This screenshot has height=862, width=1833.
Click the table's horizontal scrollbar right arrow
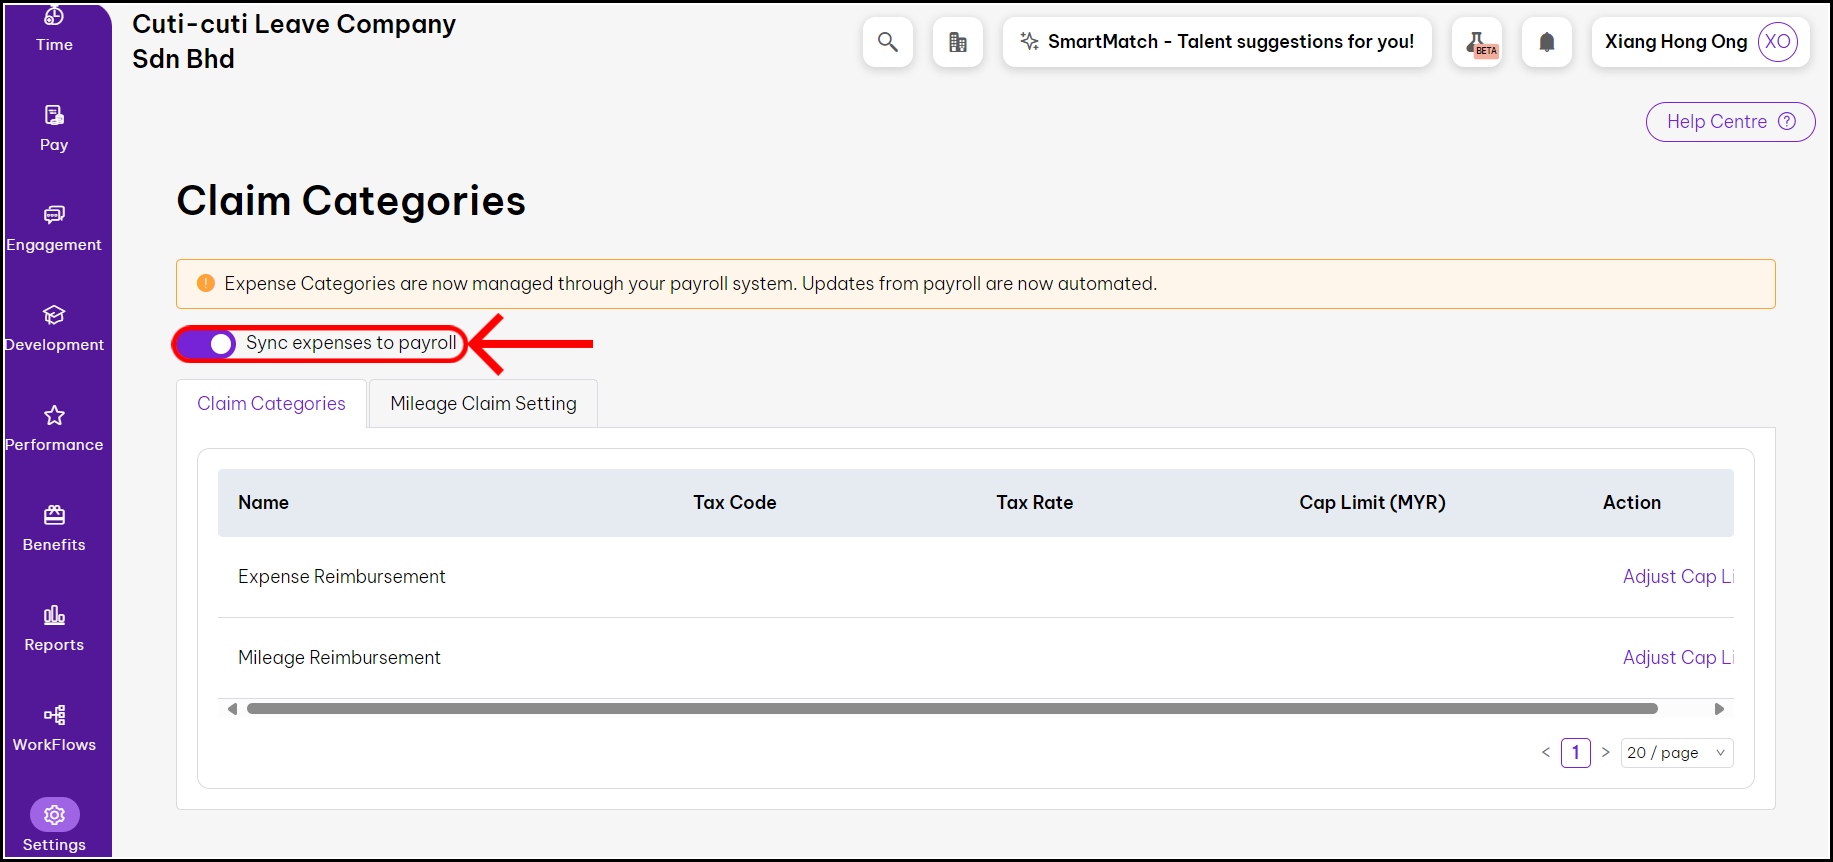point(1719,709)
